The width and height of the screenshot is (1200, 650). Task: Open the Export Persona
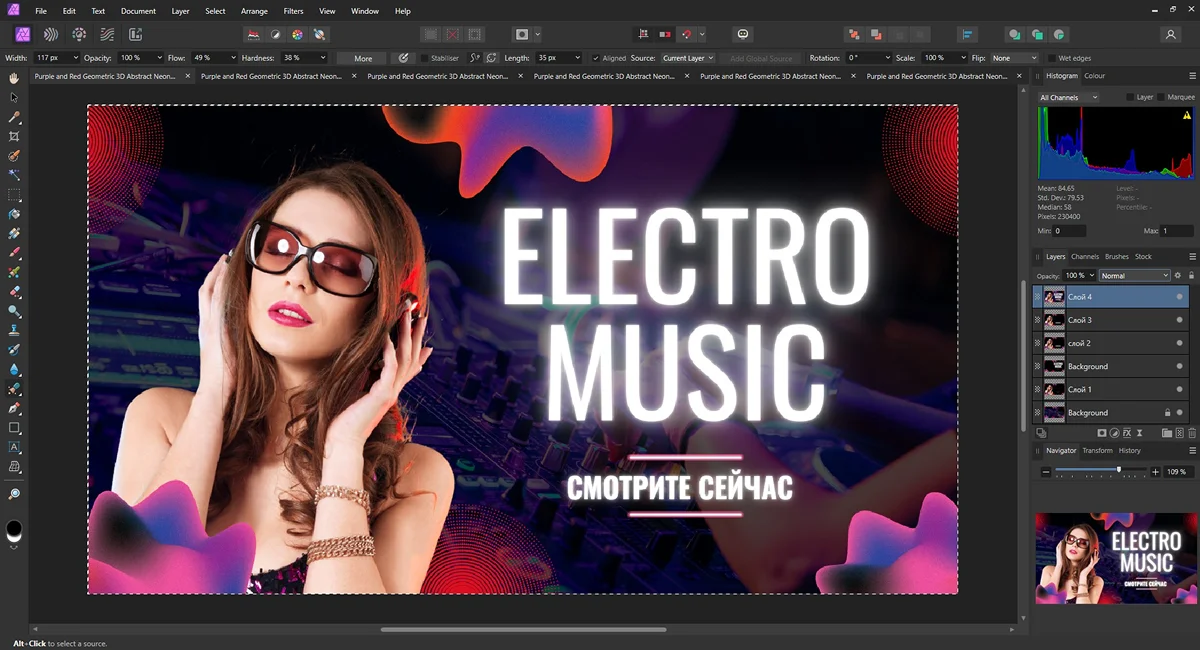[135, 35]
